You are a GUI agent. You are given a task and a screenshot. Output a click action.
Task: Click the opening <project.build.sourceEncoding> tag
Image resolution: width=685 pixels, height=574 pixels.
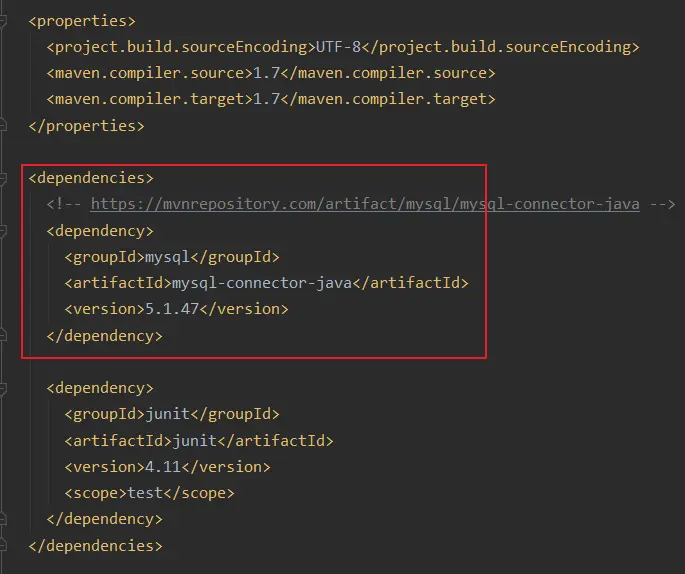pyautogui.click(x=181, y=47)
